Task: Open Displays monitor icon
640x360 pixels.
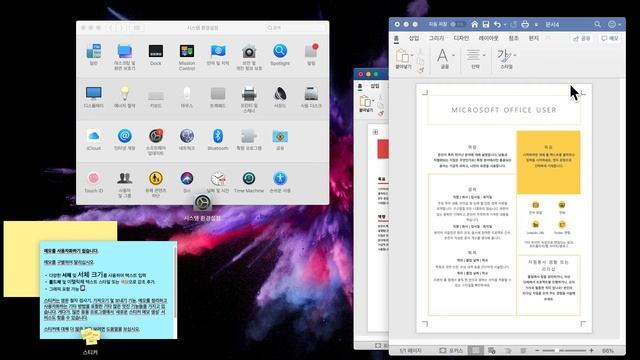Action: (x=93, y=93)
